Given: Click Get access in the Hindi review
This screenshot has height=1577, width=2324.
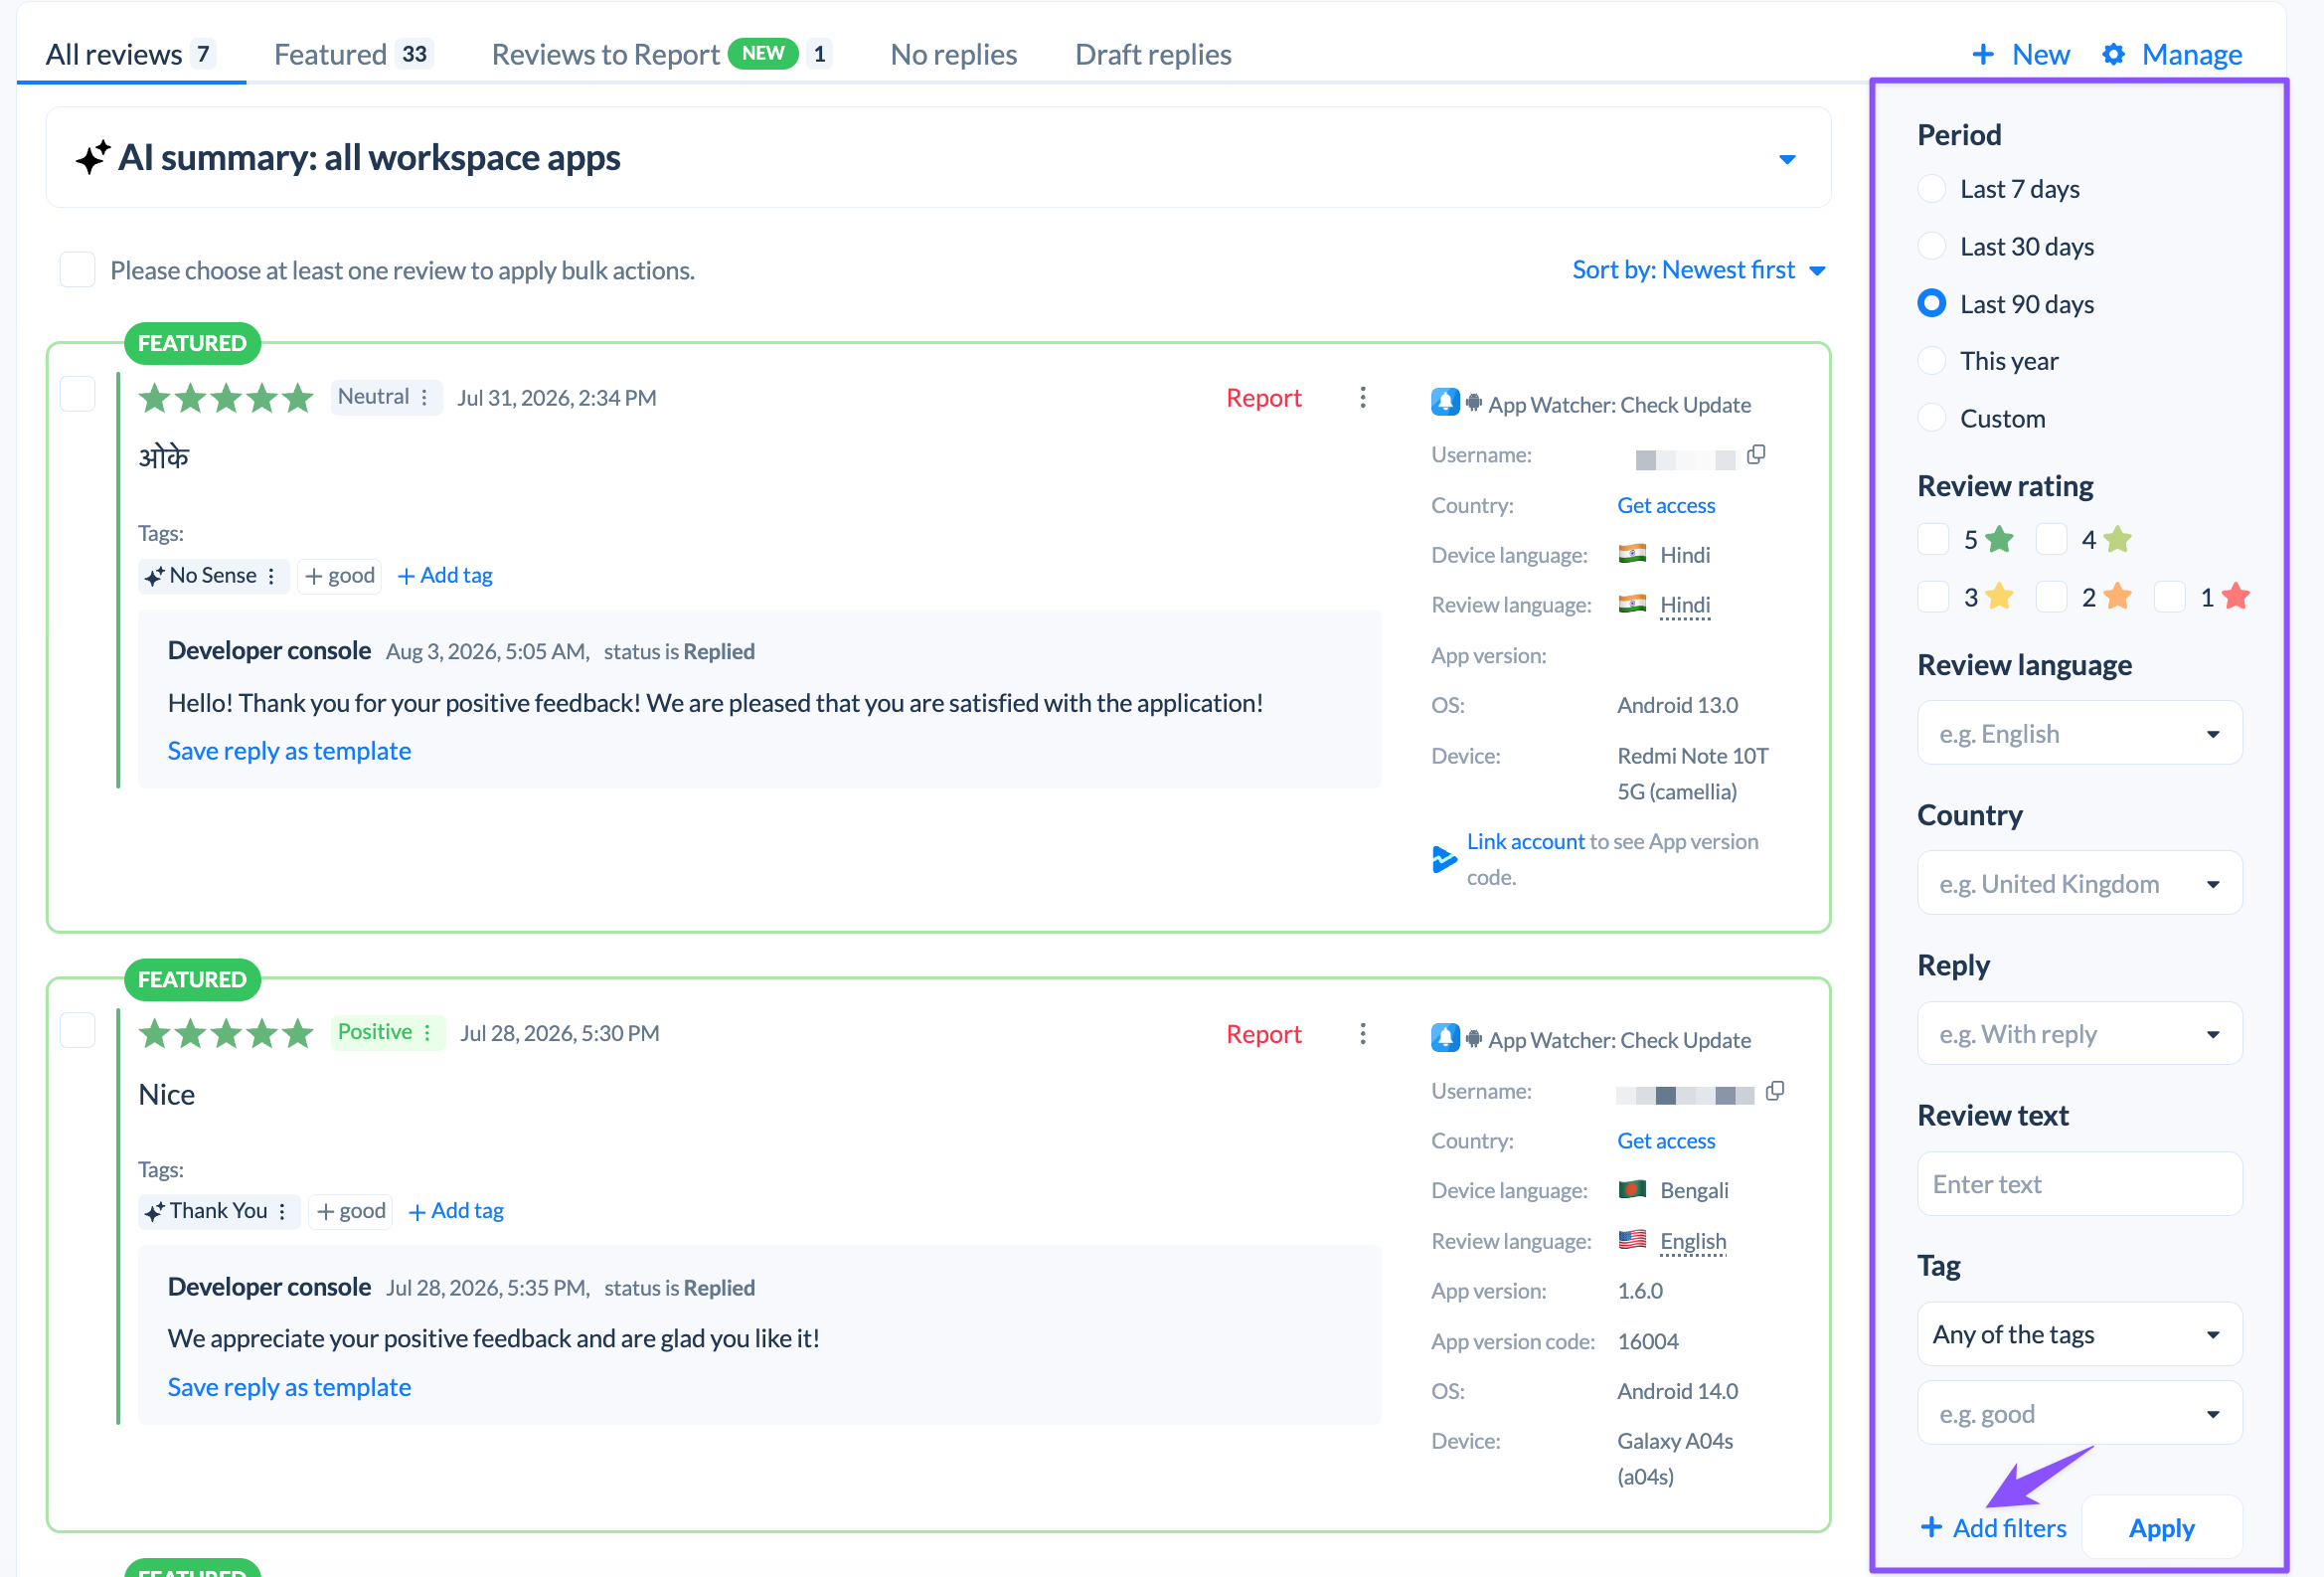Looking at the screenshot, I should [x=1666, y=505].
